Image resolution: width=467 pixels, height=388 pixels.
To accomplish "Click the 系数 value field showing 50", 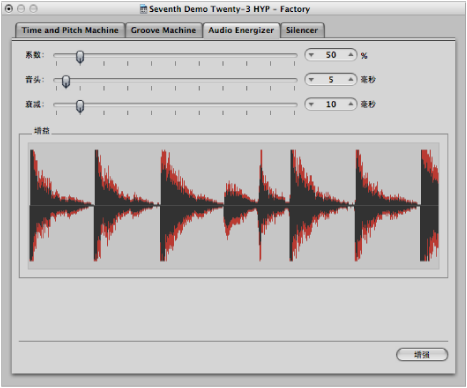I will (x=331, y=55).
